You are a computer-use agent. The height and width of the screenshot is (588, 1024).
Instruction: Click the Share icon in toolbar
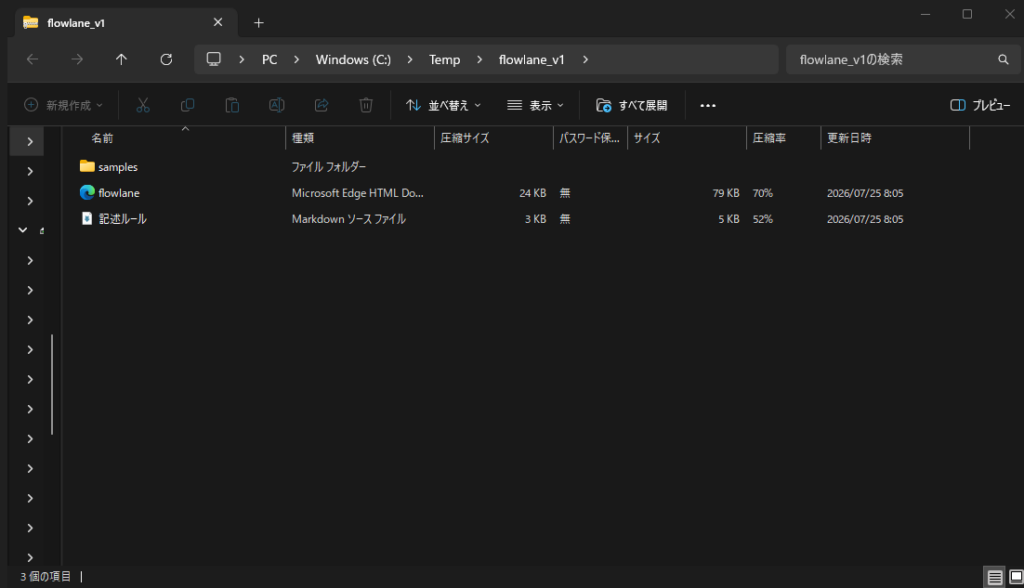click(x=321, y=105)
